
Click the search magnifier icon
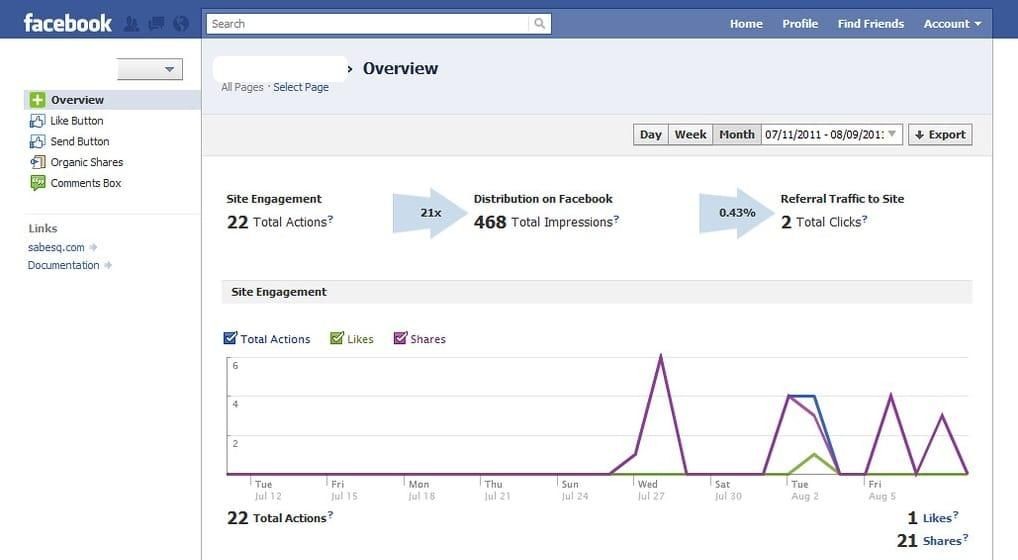point(540,24)
